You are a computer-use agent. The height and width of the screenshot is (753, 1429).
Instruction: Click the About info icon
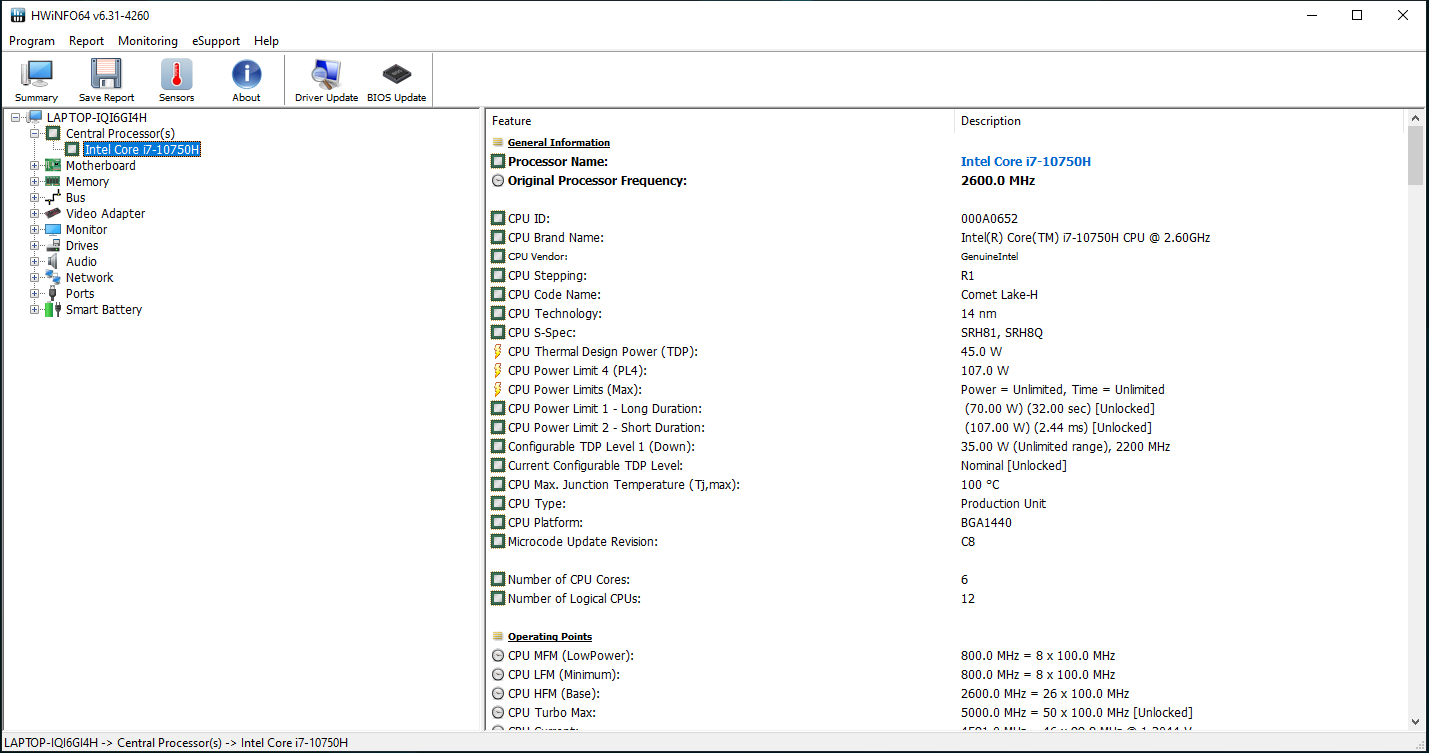[x=246, y=75]
